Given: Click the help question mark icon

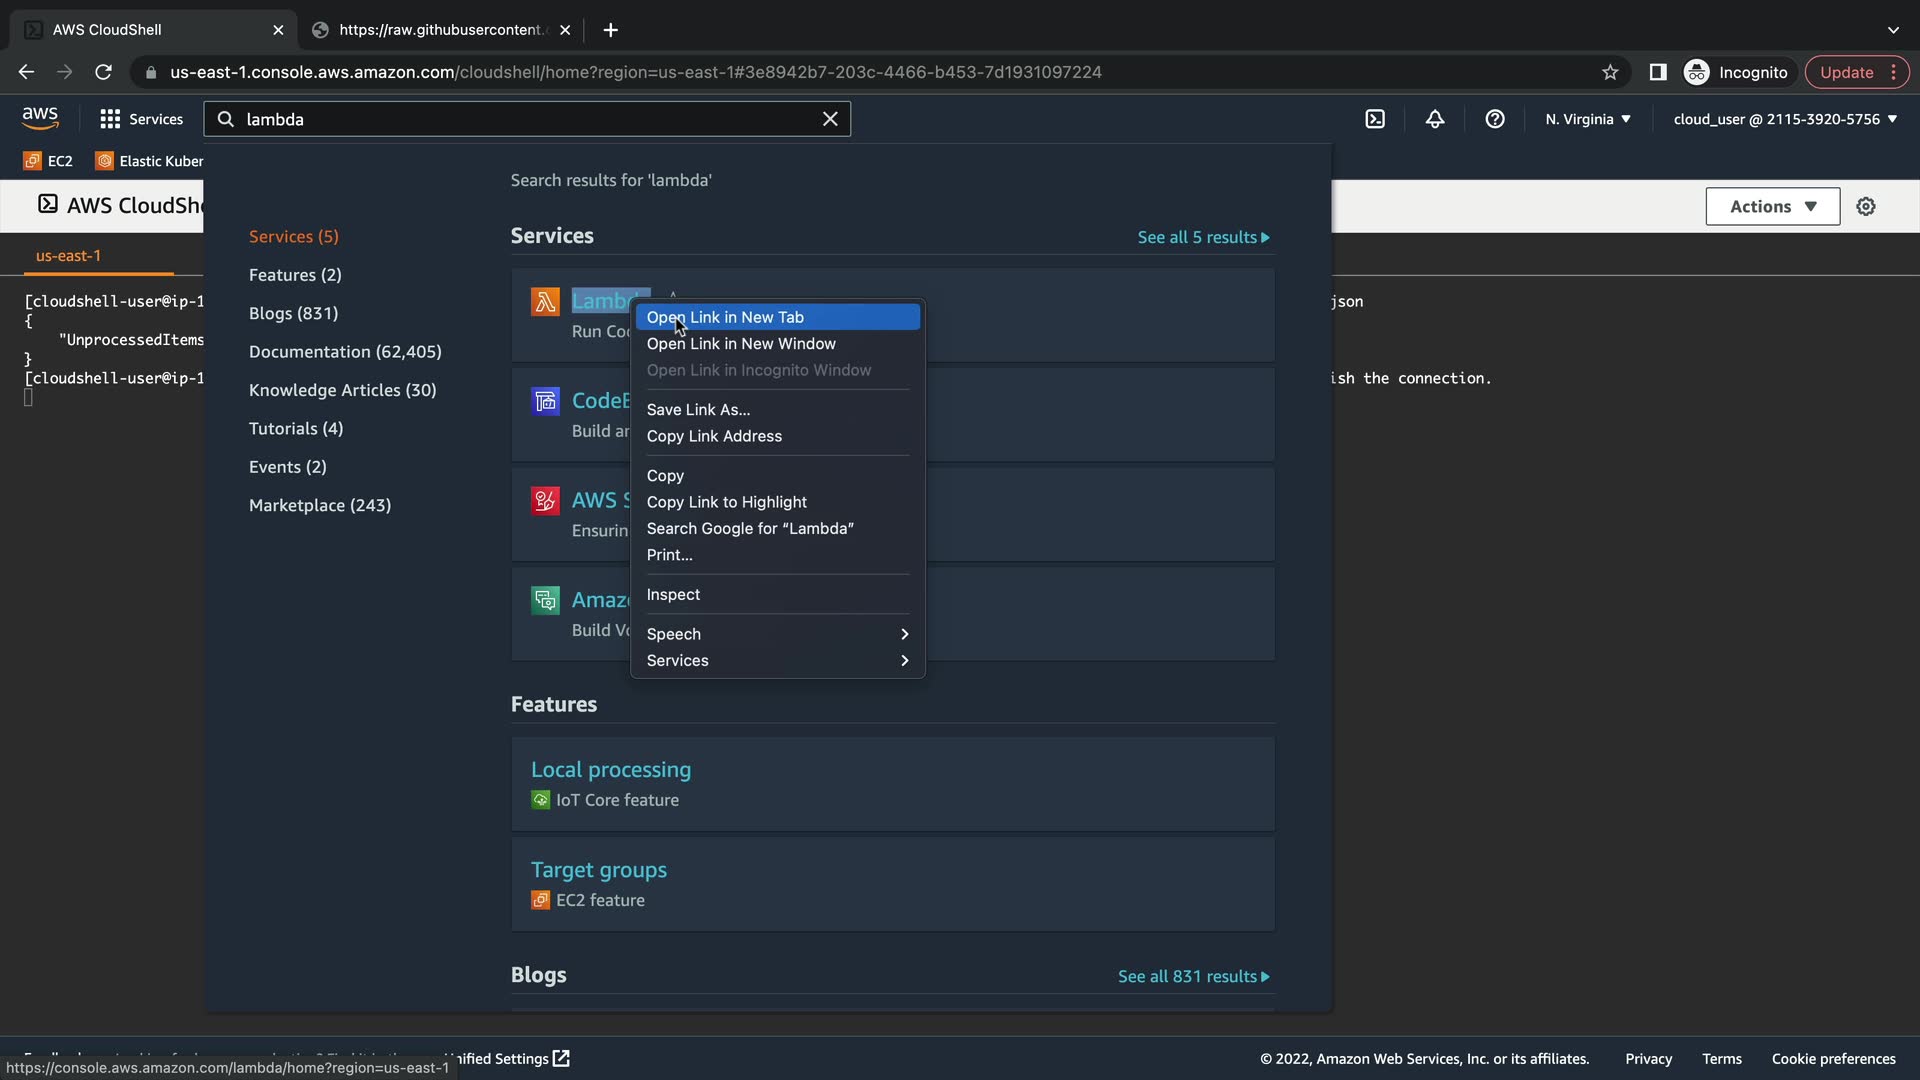Looking at the screenshot, I should 1494,119.
